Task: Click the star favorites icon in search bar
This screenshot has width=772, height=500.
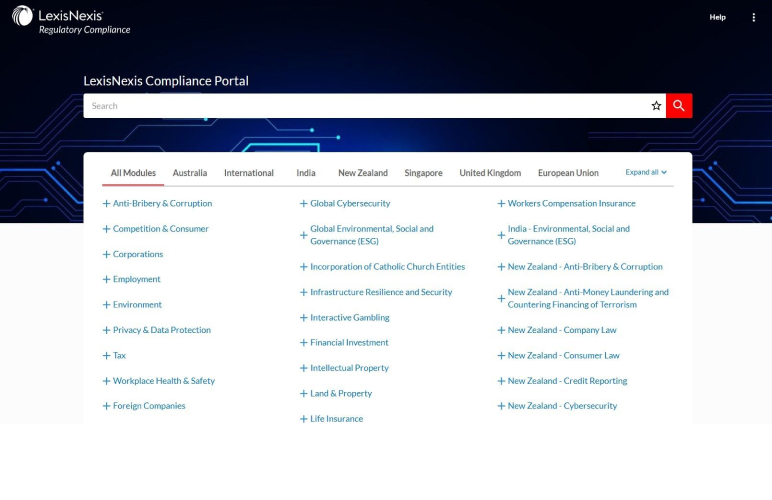Action: tap(656, 106)
